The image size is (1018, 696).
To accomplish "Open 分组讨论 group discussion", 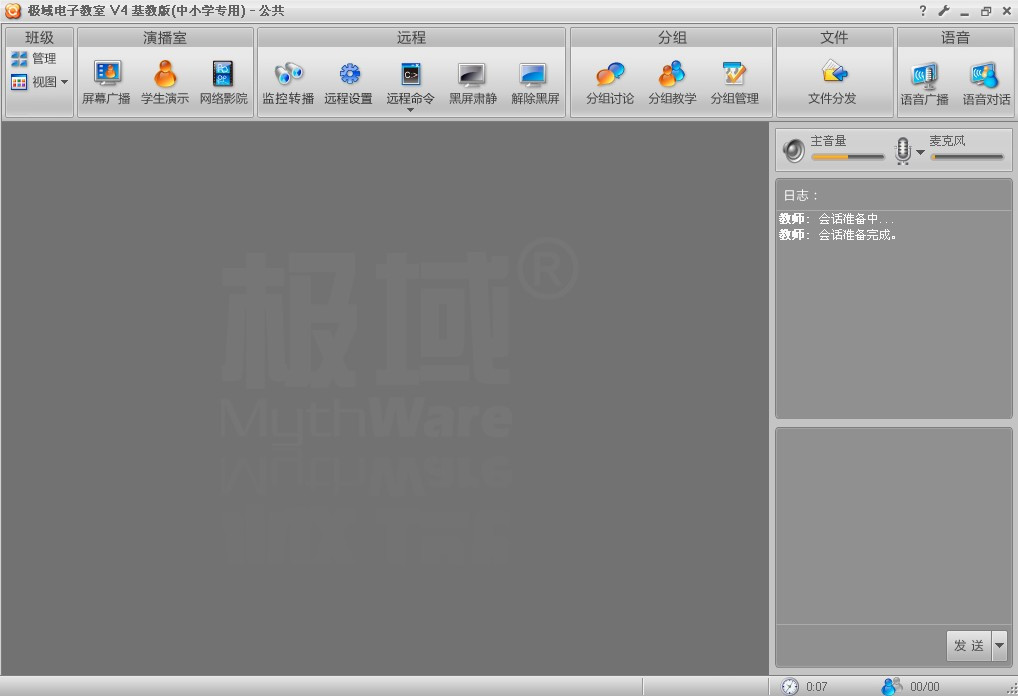I will (x=610, y=81).
